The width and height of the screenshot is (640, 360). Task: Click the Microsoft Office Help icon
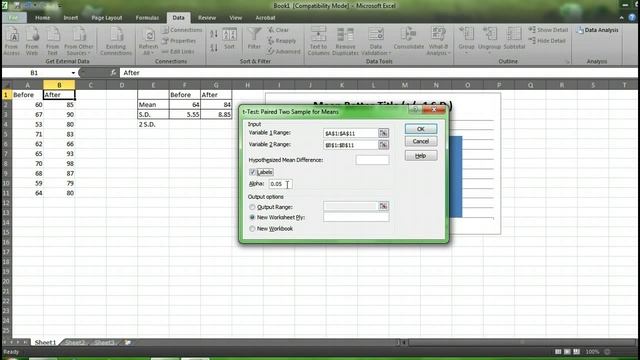tap(632, 18)
